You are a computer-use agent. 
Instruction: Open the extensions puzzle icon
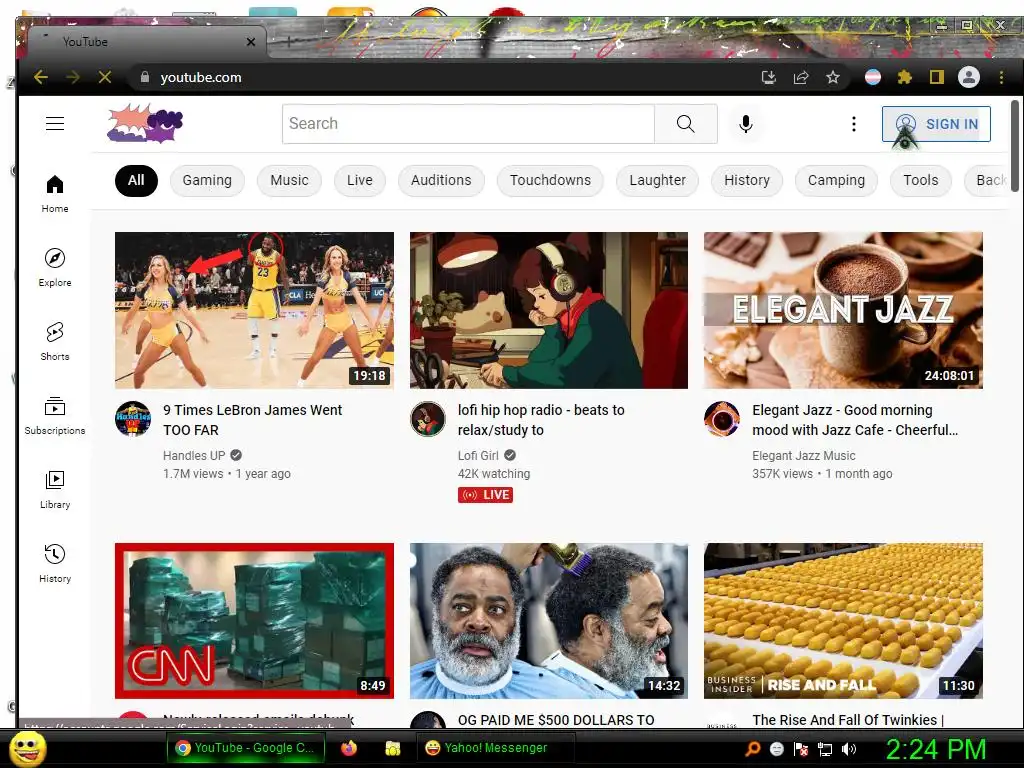904,78
